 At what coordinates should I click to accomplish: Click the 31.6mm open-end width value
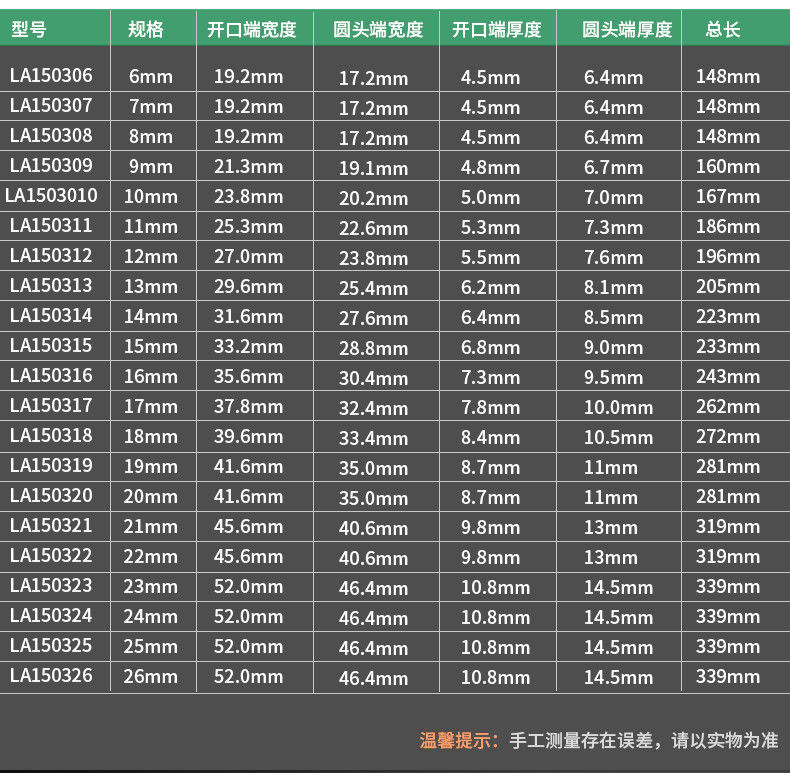click(x=248, y=316)
